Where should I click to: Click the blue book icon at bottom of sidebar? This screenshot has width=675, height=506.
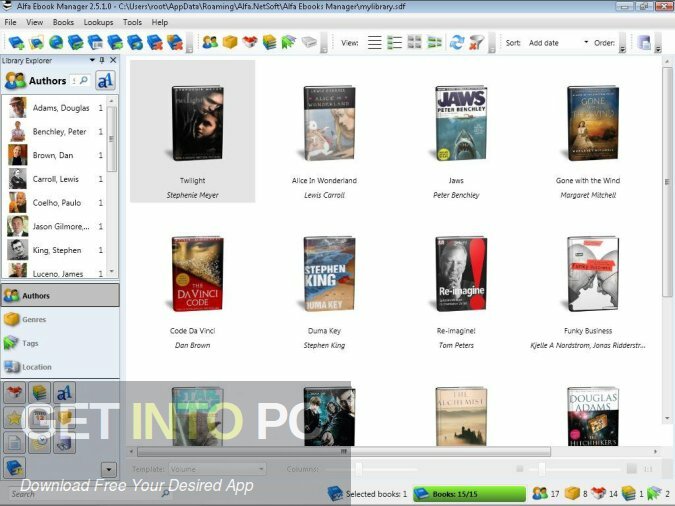[15, 468]
